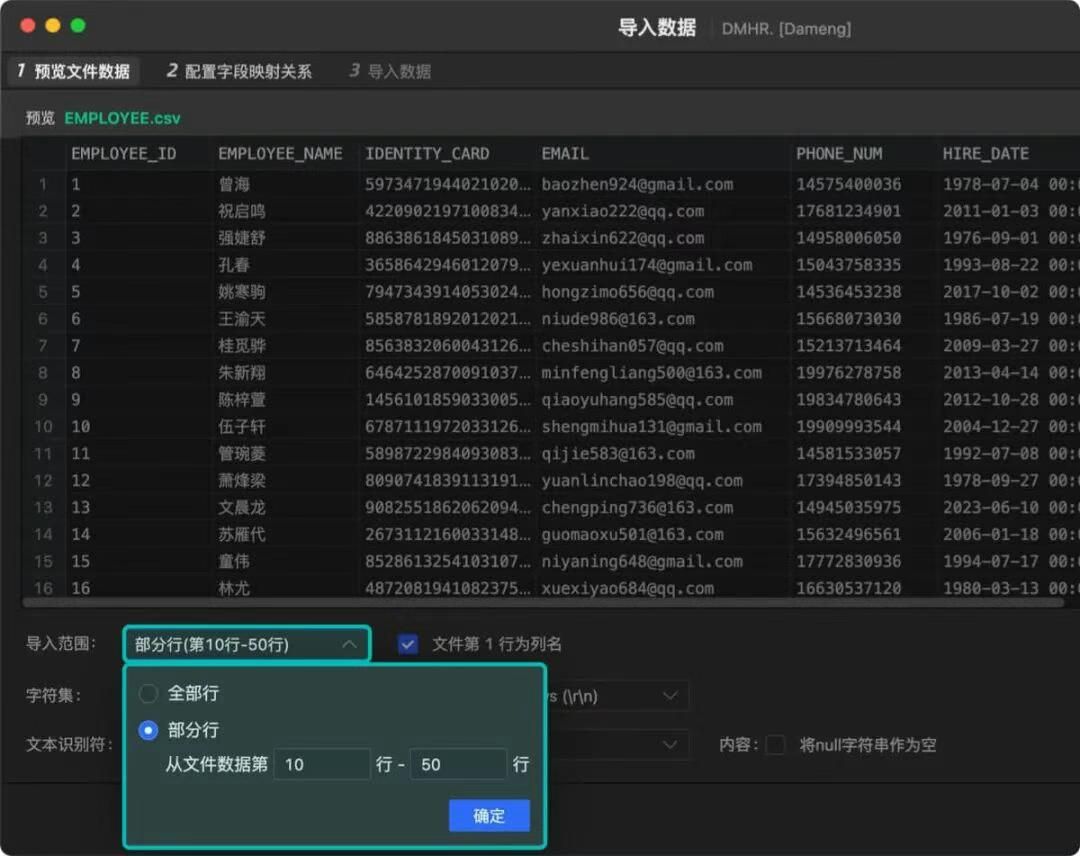
Task: Click phone number 19976278758
Action: pyautogui.click(x=849, y=373)
